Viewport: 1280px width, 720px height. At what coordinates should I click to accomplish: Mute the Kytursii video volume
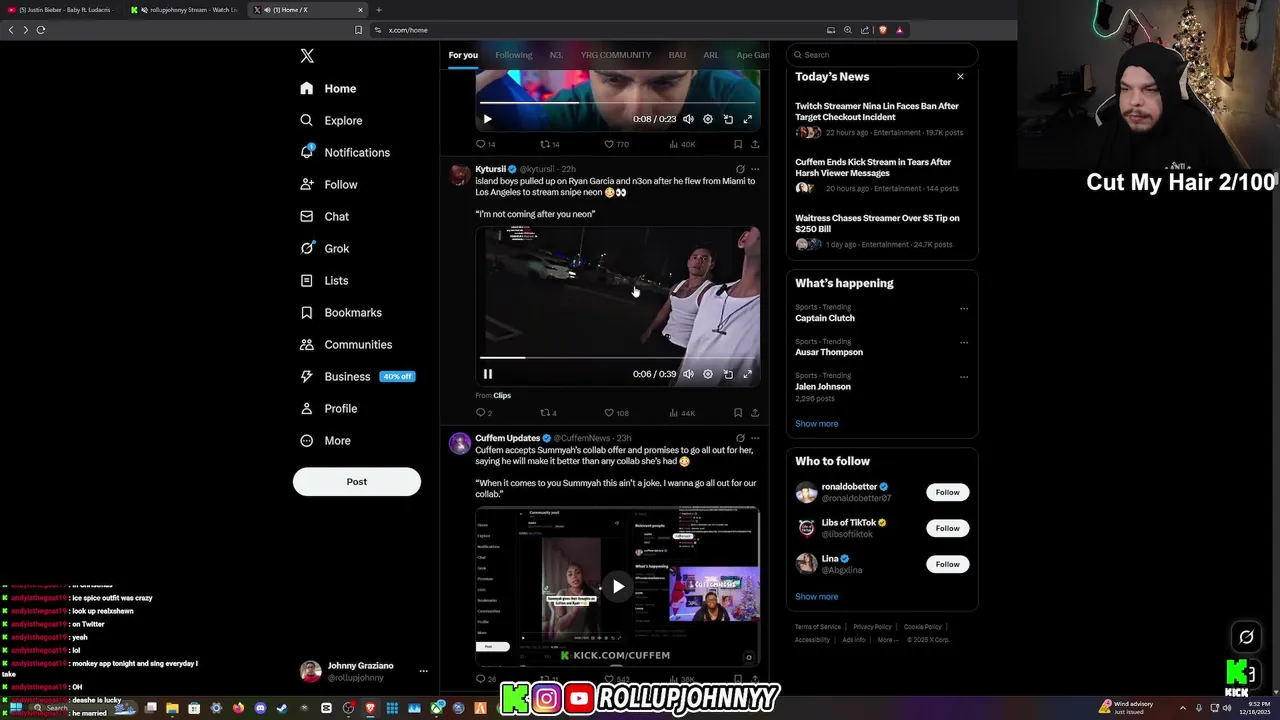[688, 374]
